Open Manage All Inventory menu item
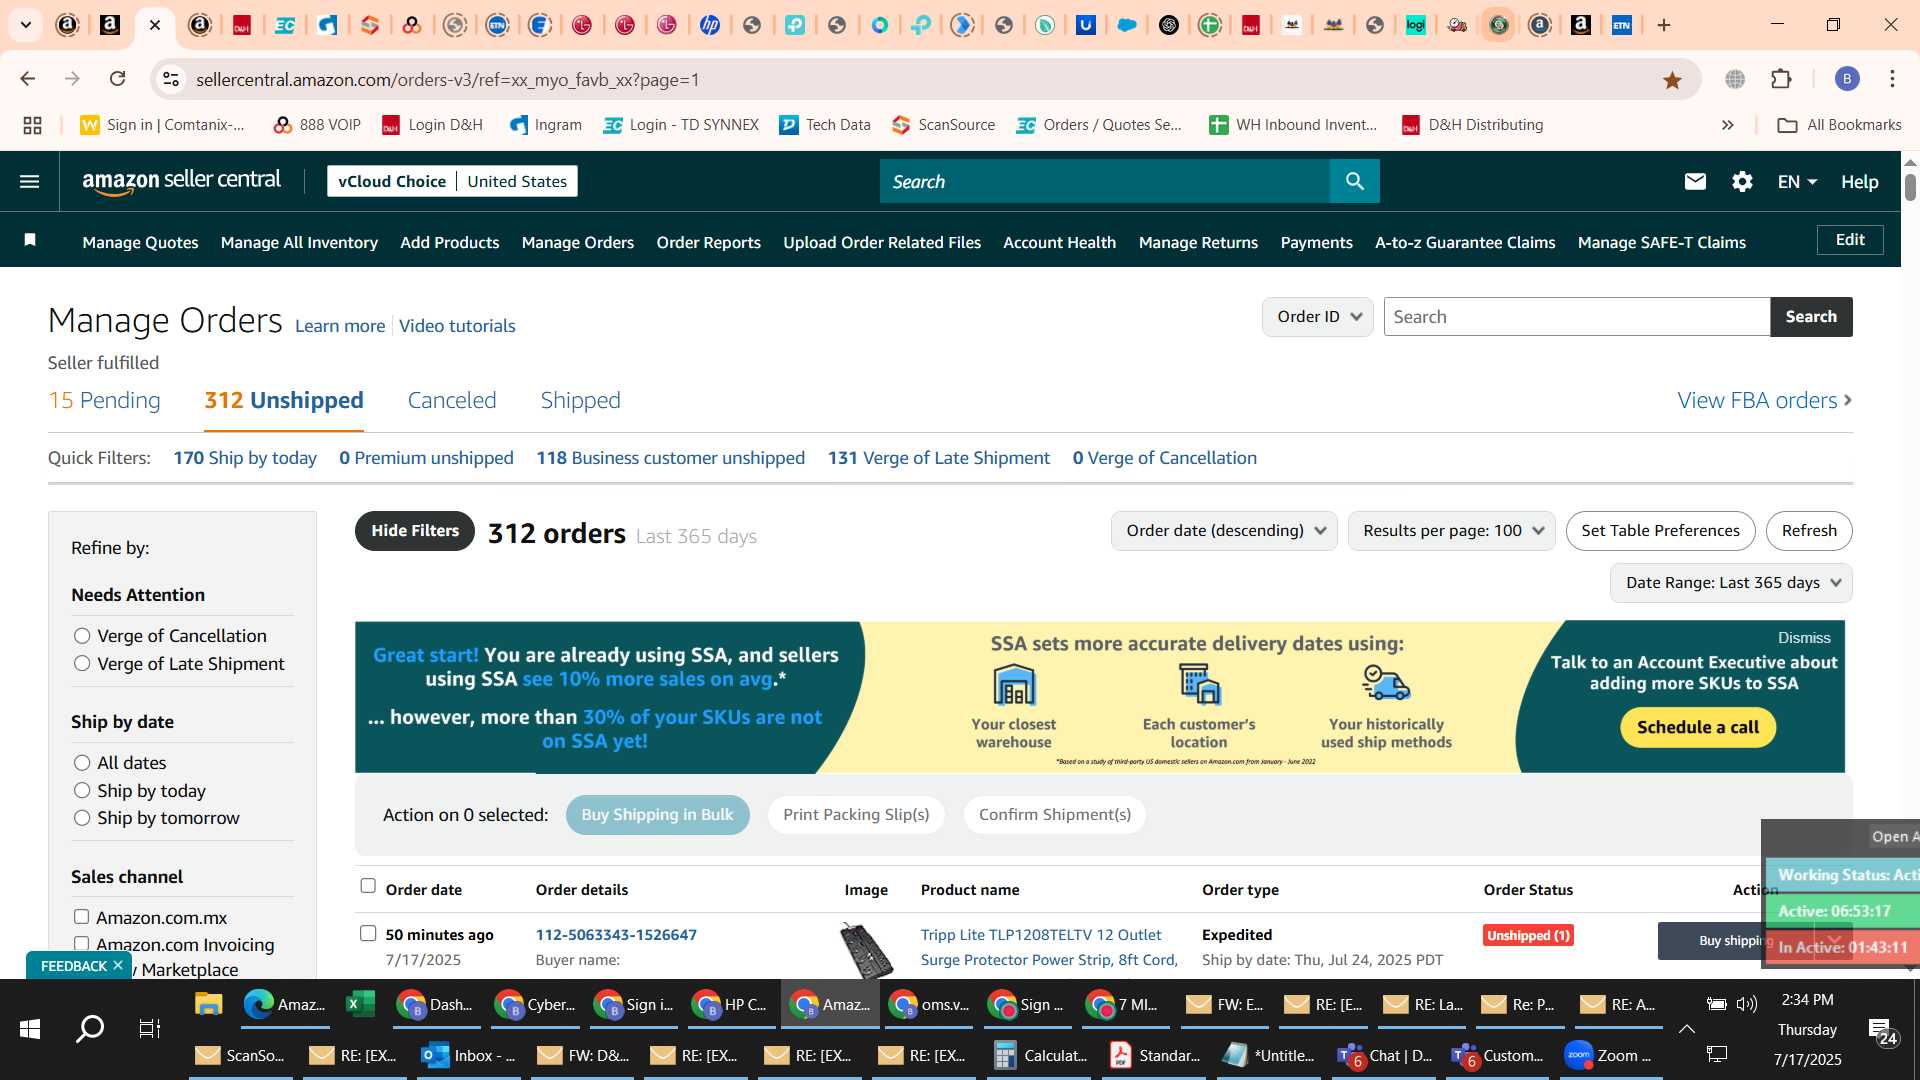The width and height of the screenshot is (1920, 1080). coord(299,243)
